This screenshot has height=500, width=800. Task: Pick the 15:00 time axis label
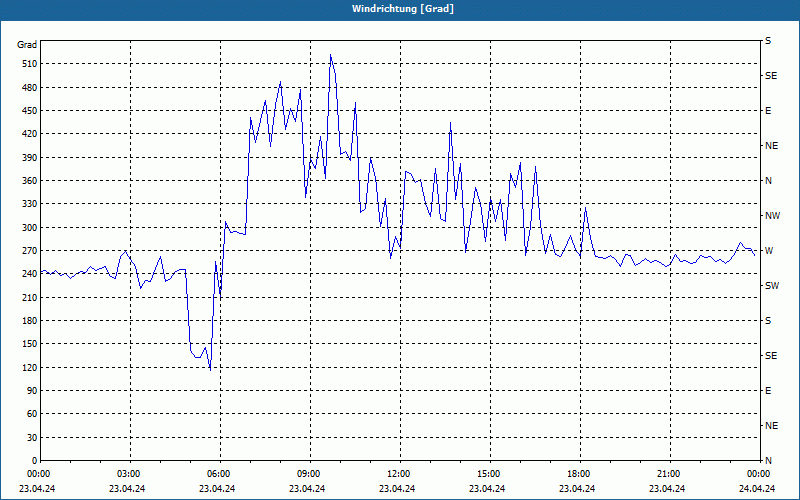point(487,474)
